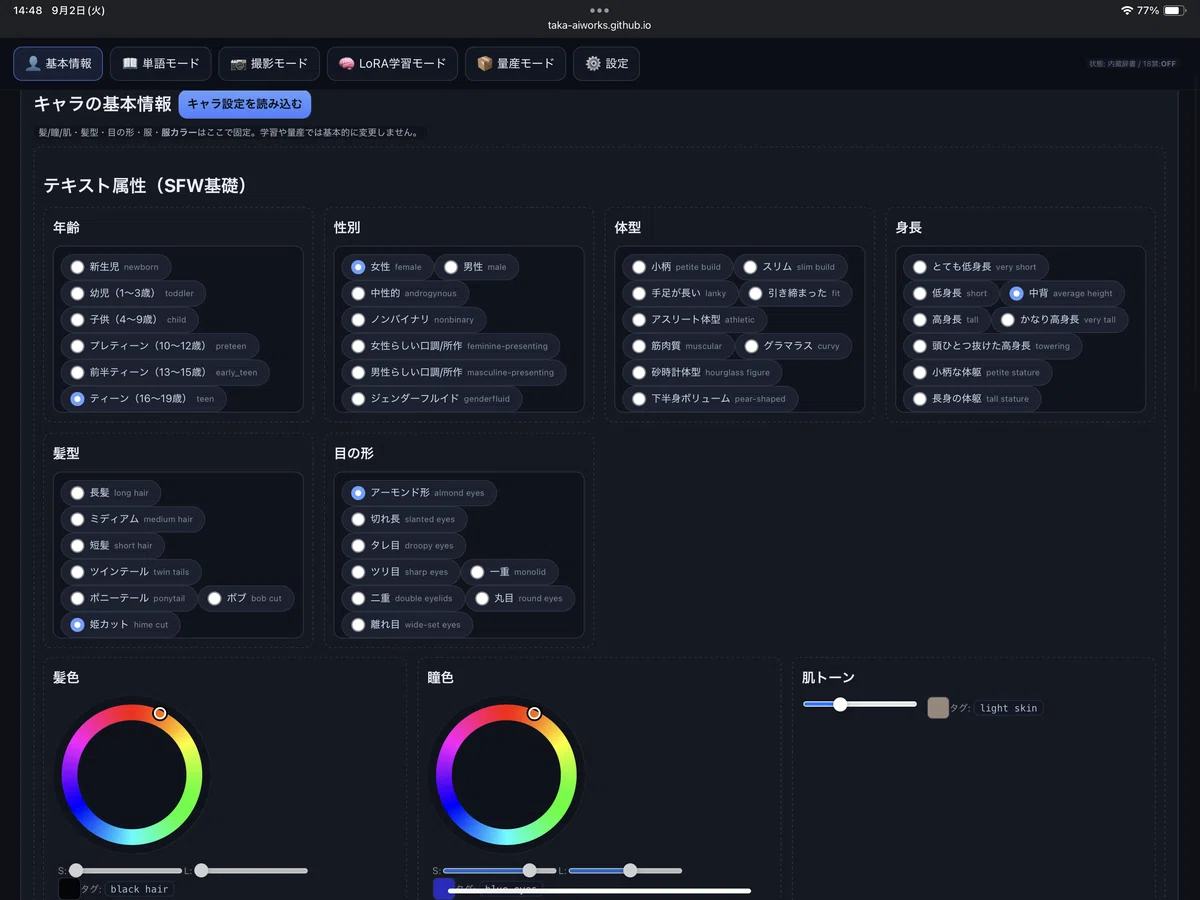Switch to 撮影モード tab

pyautogui.click(x=269, y=63)
